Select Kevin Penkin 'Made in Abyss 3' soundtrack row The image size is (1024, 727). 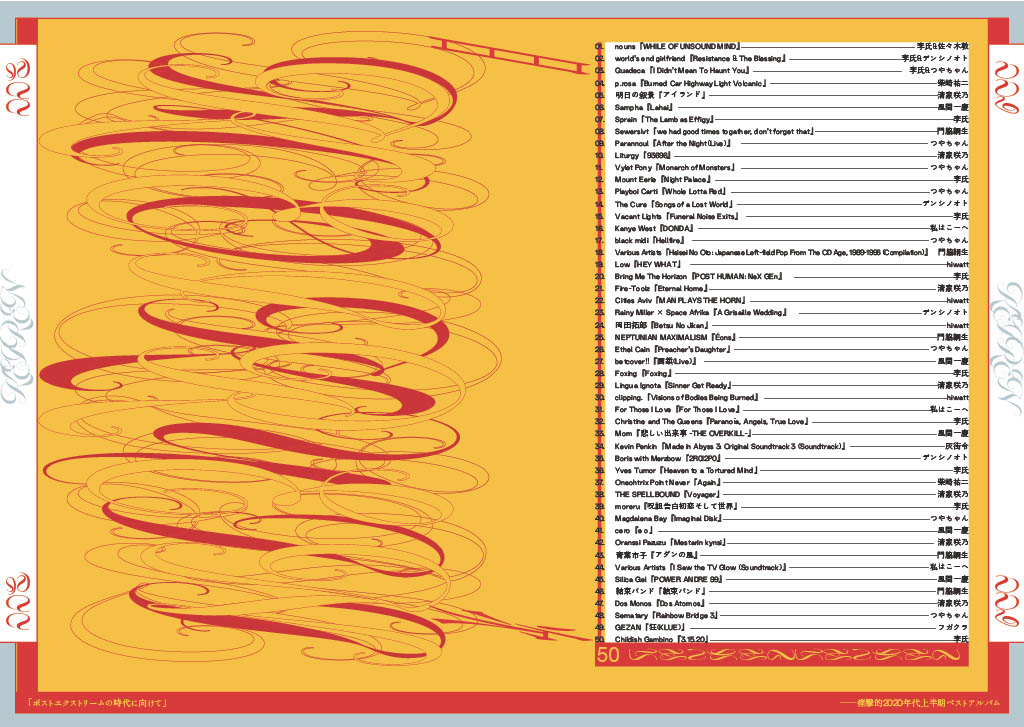[x=782, y=446]
